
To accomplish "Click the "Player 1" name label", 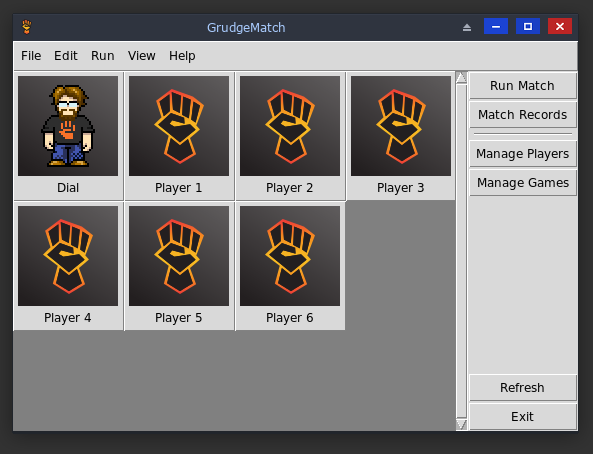I will pyautogui.click(x=179, y=188).
